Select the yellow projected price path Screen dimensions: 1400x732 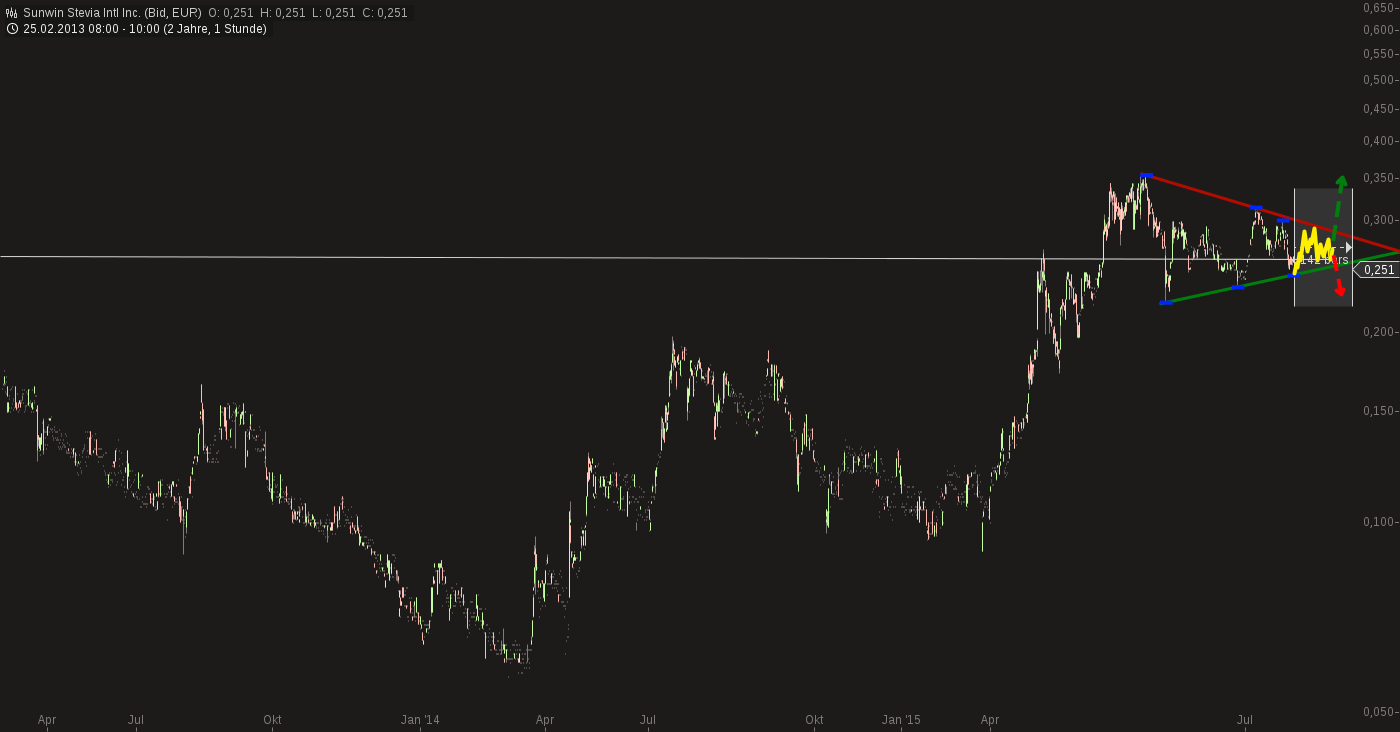[1312, 249]
